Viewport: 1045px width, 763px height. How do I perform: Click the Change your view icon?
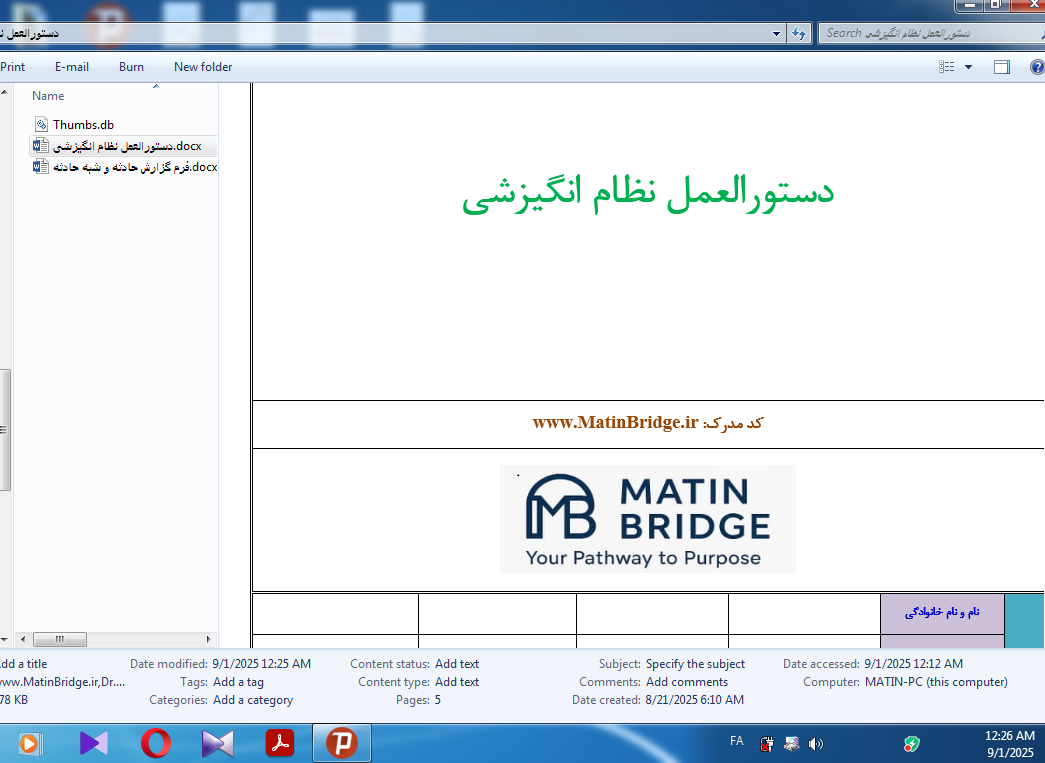click(x=947, y=67)
